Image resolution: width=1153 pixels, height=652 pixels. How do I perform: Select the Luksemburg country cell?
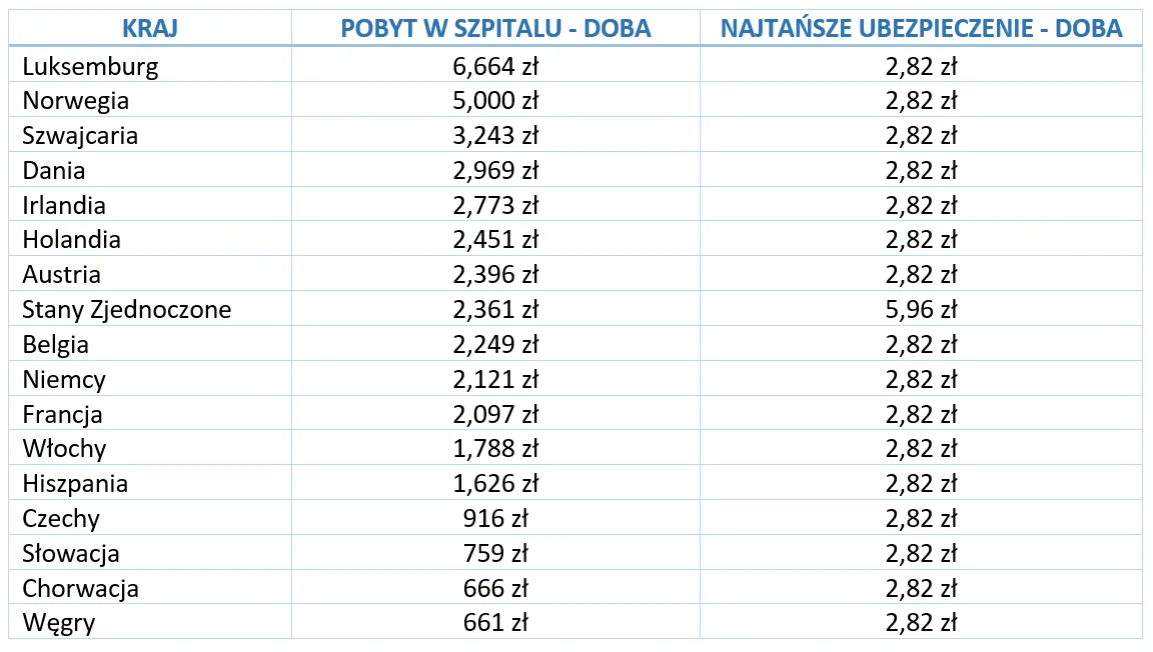[x=90, y=67]
